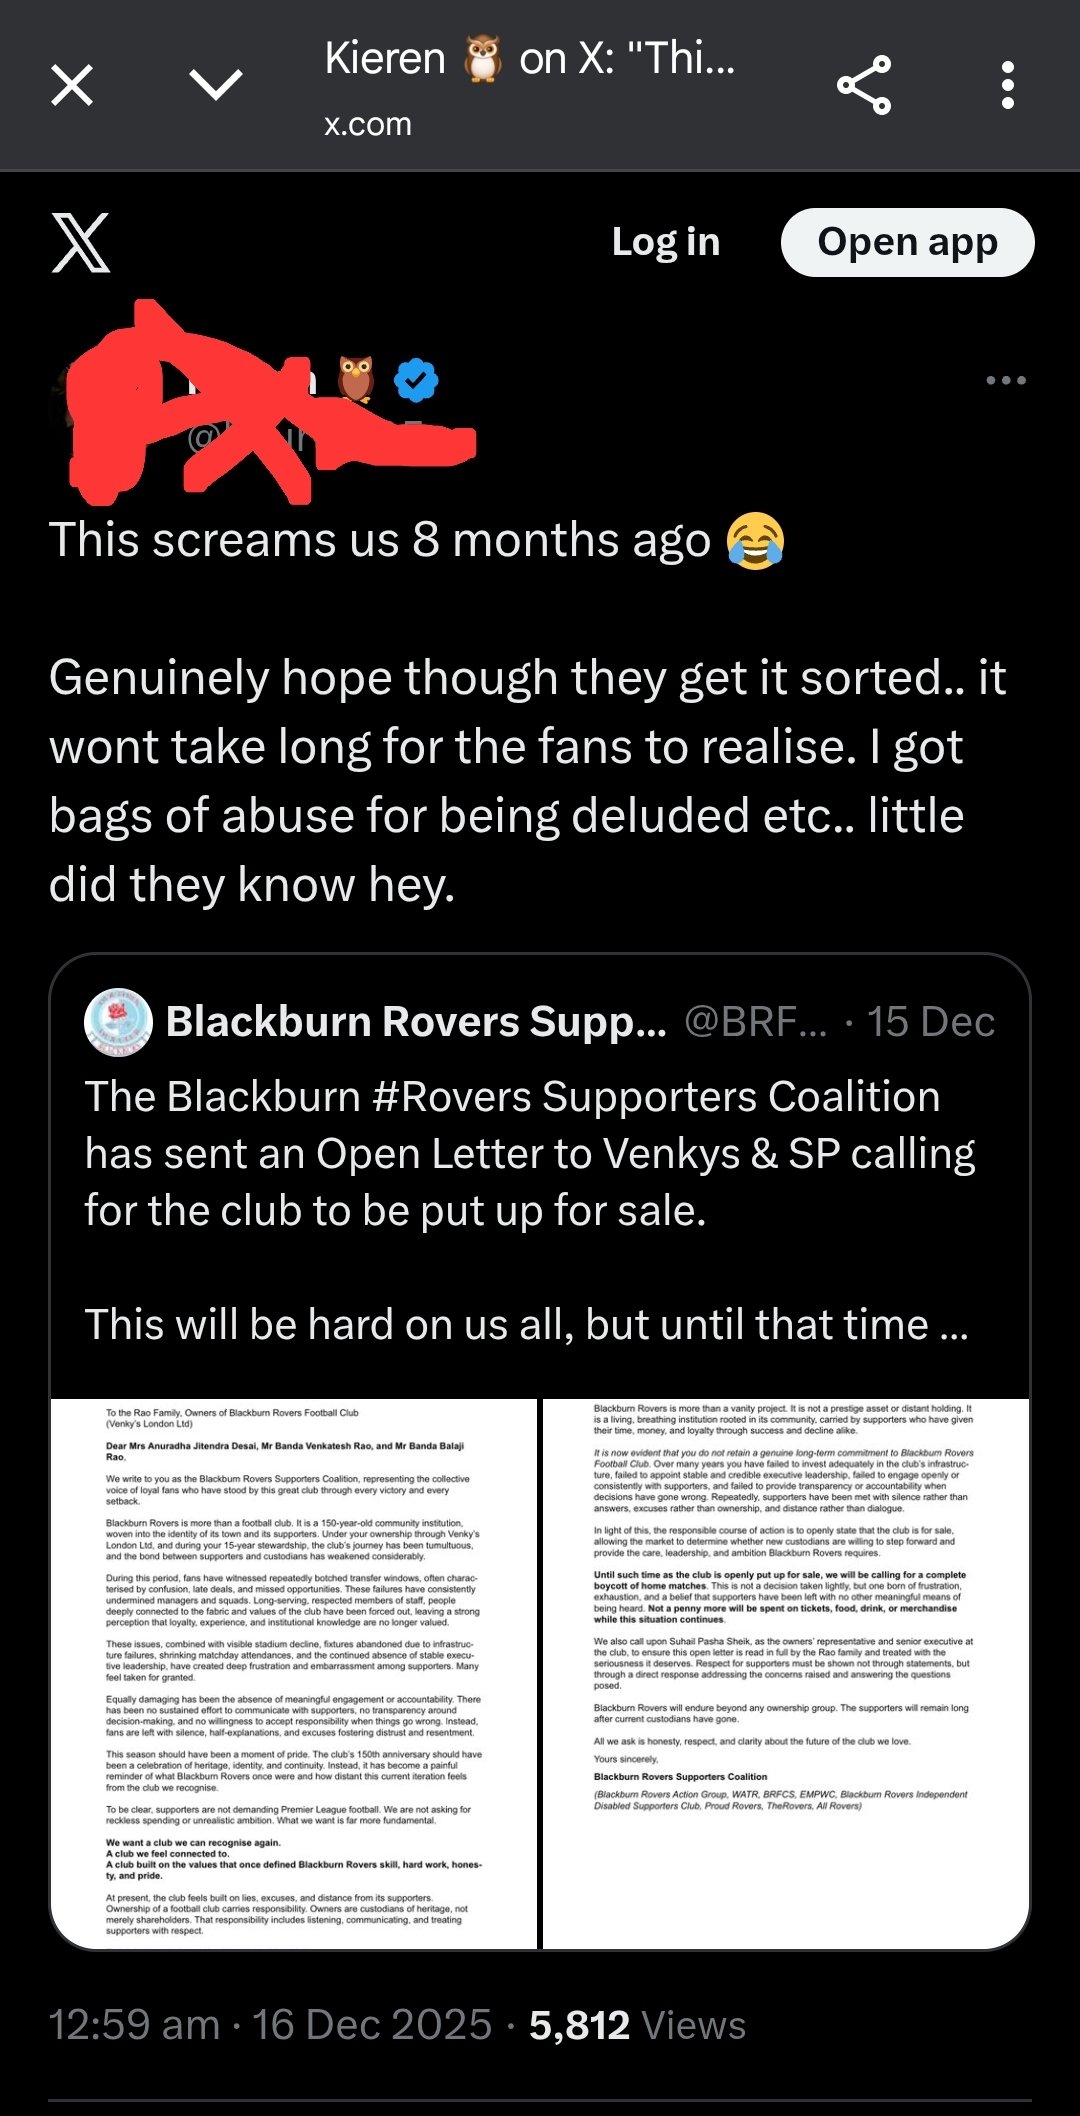This screenshot has height=2116, width=1080.
Task: Tap the 15 Dec date on quoted tweet
Action: 930,1022
